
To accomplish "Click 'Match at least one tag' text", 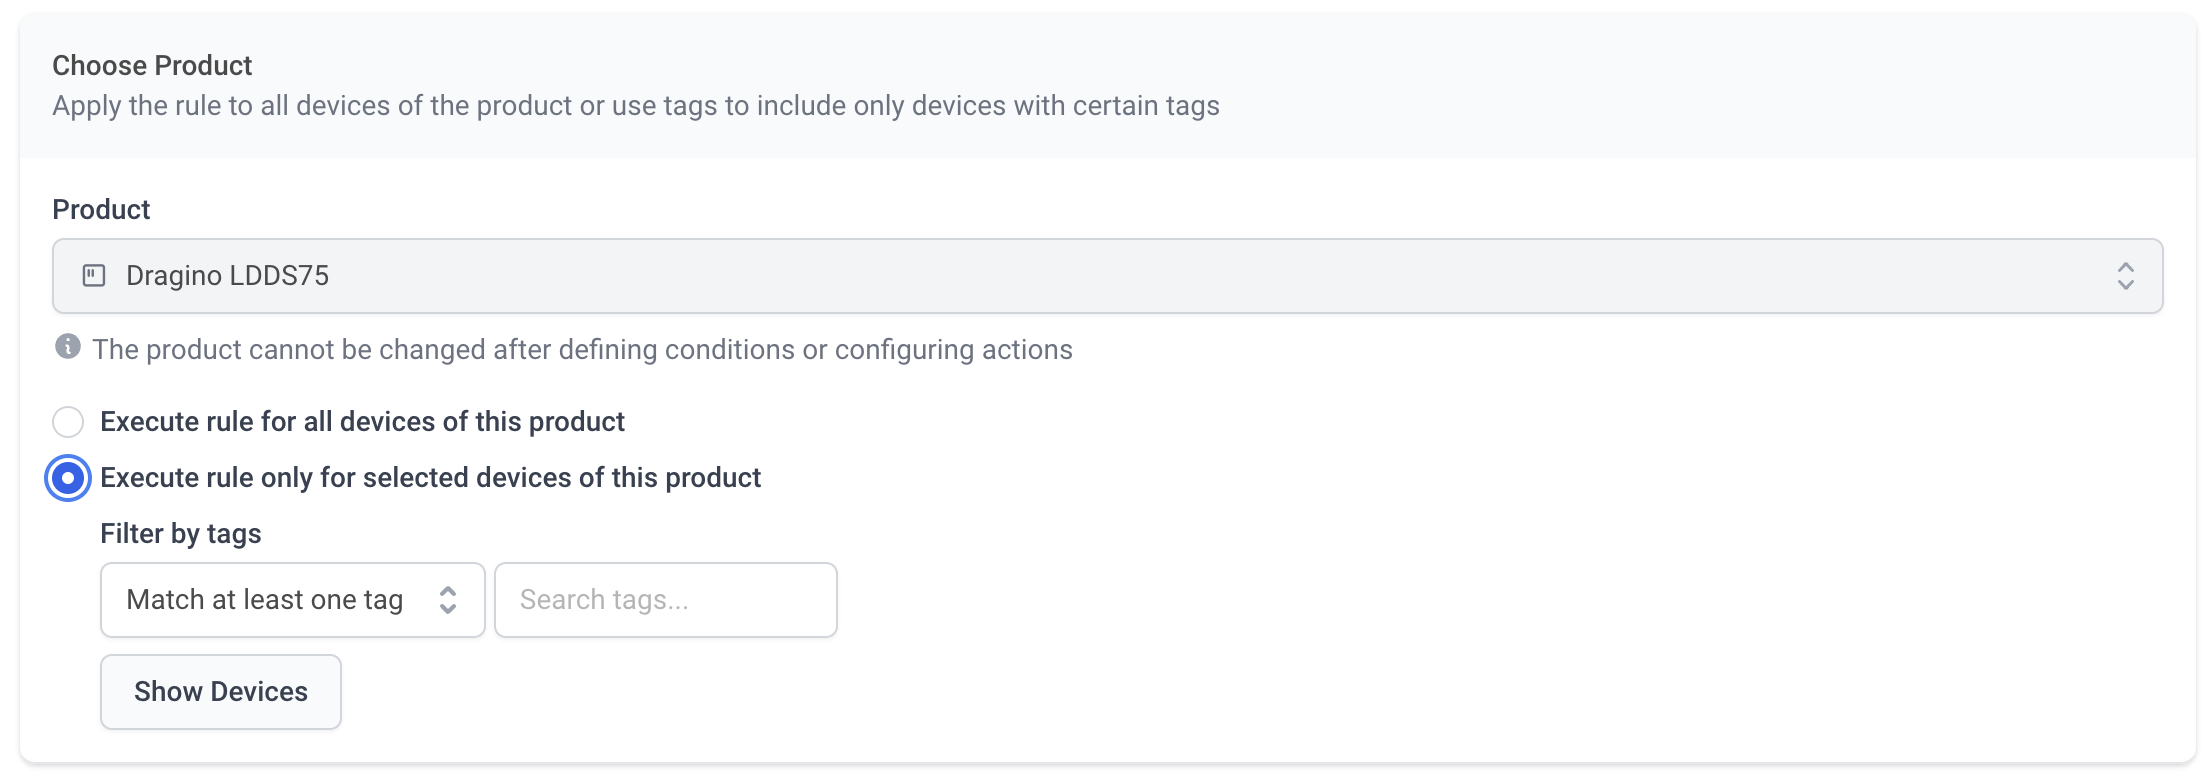I will [x=264, y=600].
